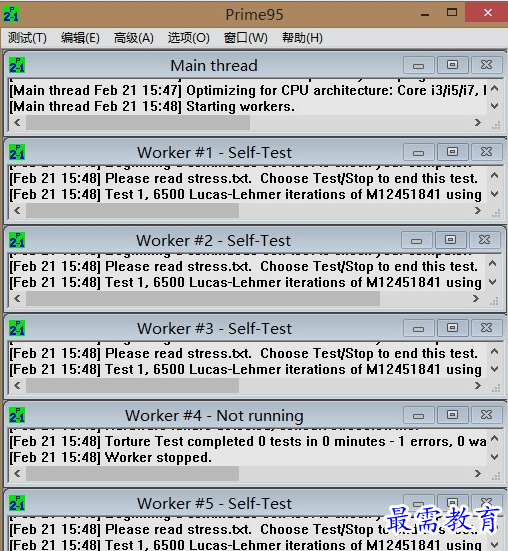
Task: Close the Worker #2 child window
Action: click(484, 240)
